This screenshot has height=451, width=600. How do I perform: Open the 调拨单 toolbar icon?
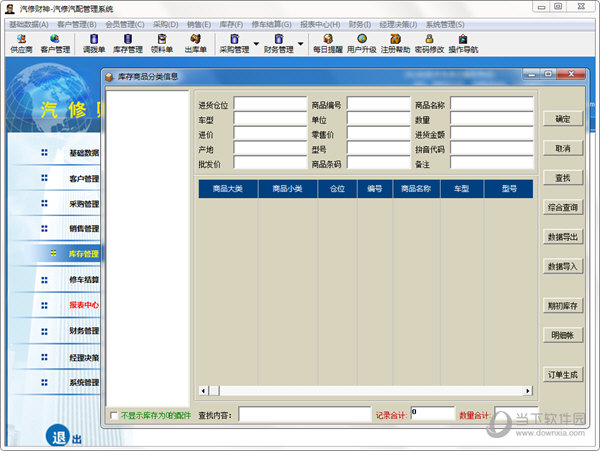tap(94, 44)
